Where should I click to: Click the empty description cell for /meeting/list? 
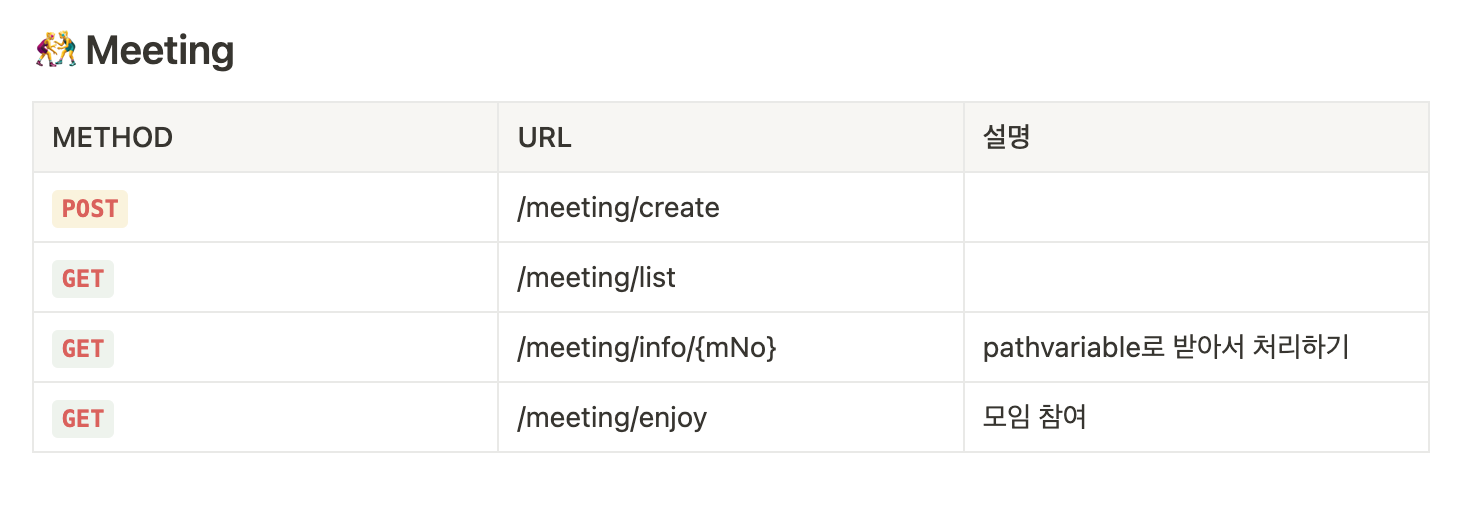pyautogui.click(x=1197, y=277)
